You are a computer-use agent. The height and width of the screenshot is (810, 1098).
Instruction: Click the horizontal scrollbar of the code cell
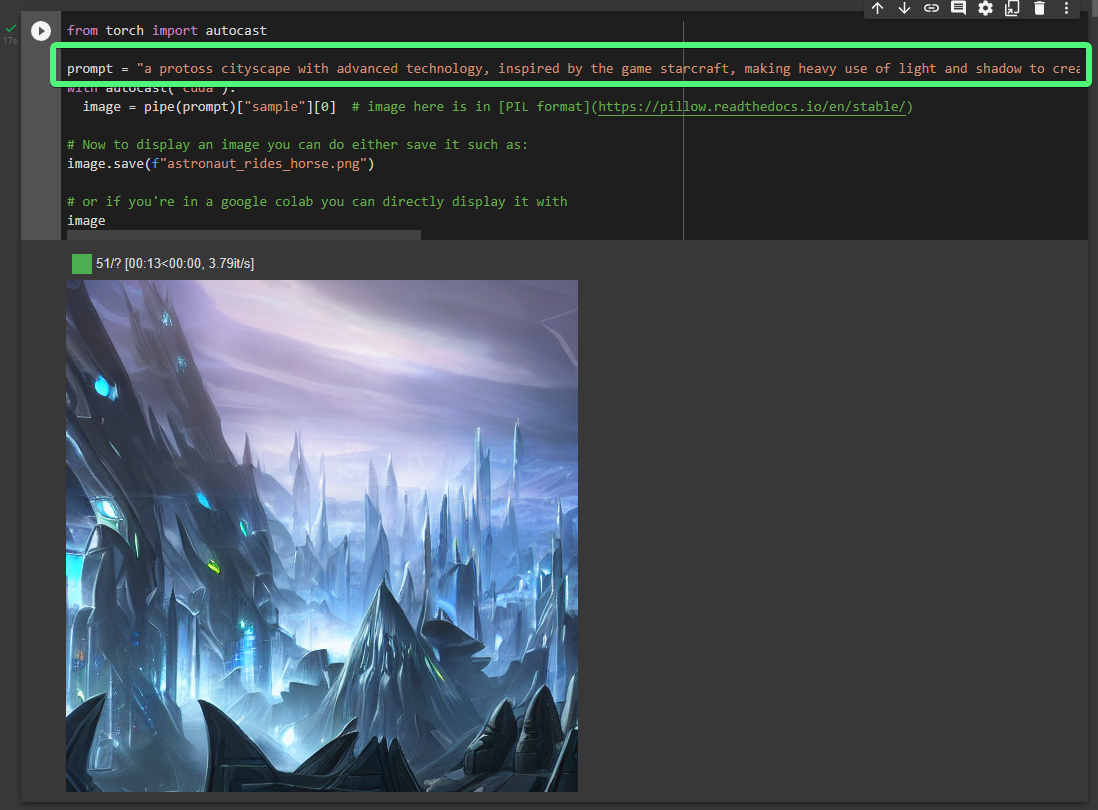click(x=244, y=235)
